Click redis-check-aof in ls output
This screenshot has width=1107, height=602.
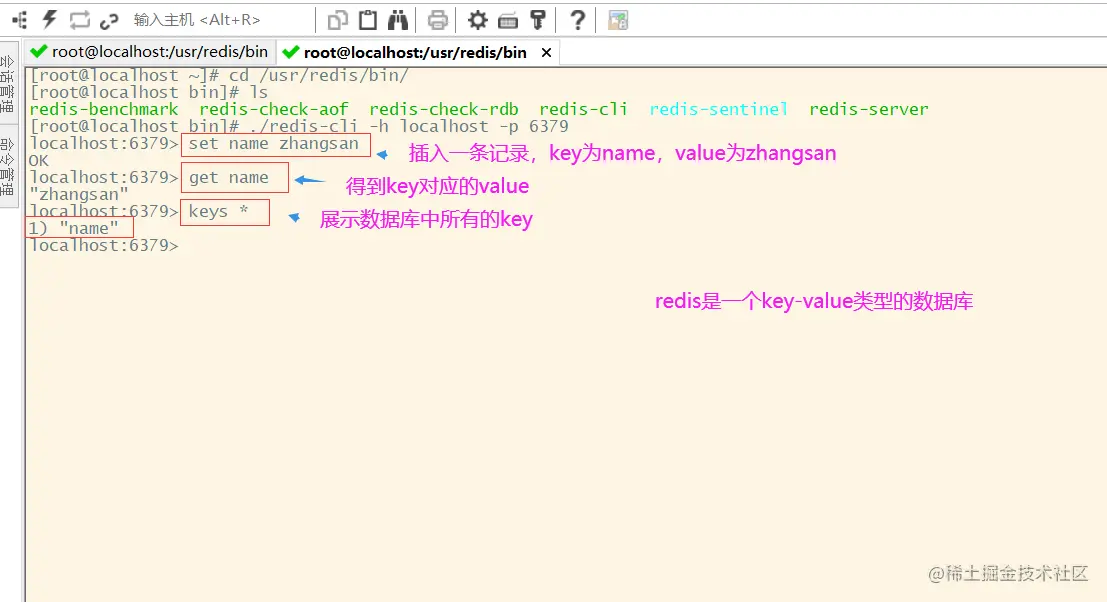(x=274, y=109)
